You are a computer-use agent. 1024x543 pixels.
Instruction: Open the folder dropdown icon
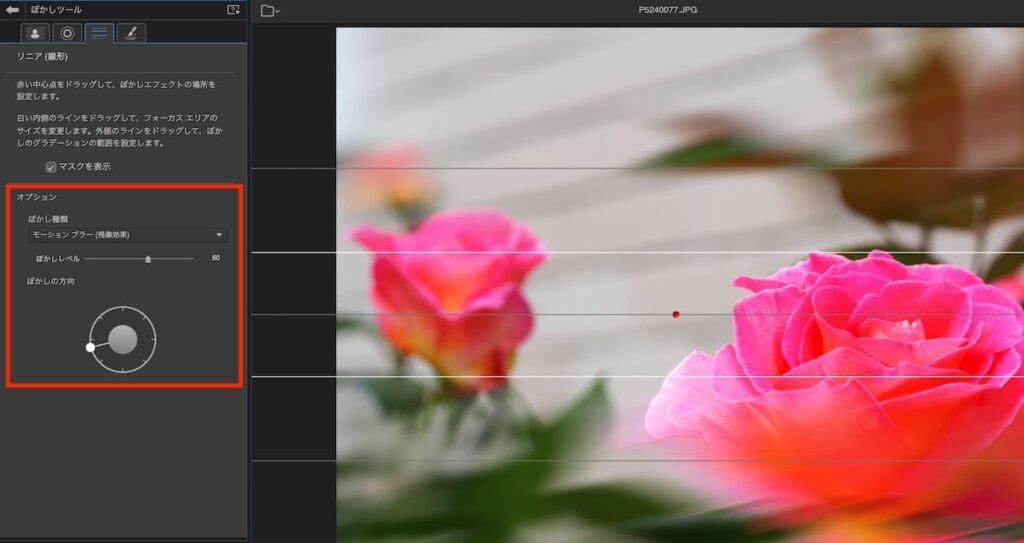click(270, 10)
